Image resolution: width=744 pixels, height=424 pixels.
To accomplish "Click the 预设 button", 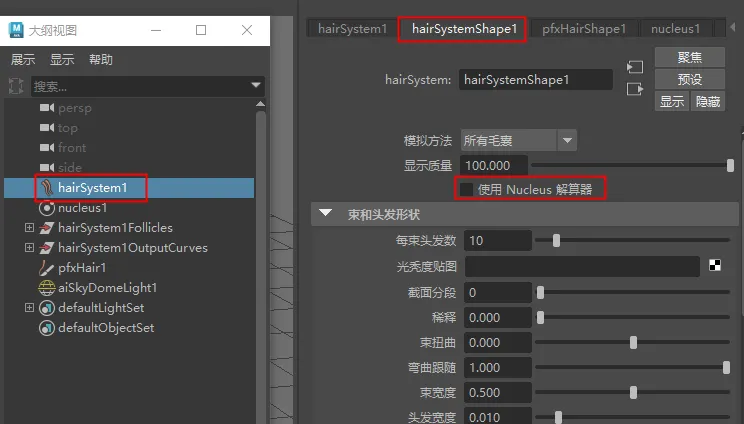I will (689, 79).
